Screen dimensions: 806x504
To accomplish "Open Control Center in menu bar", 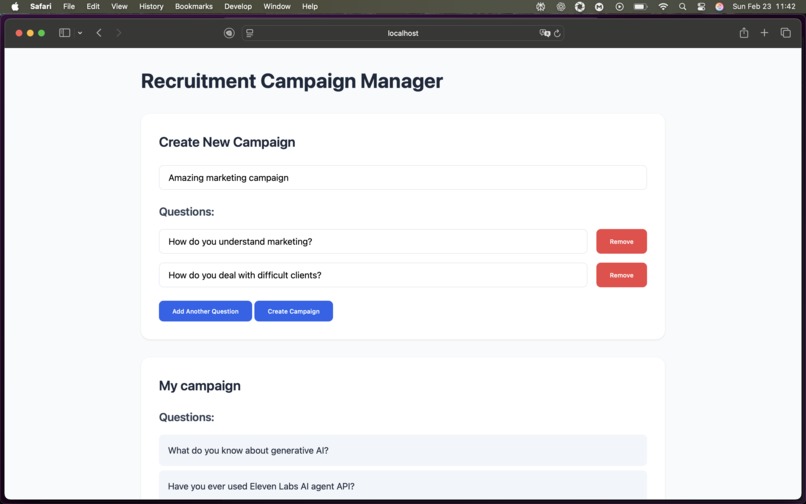I will 701,7.
